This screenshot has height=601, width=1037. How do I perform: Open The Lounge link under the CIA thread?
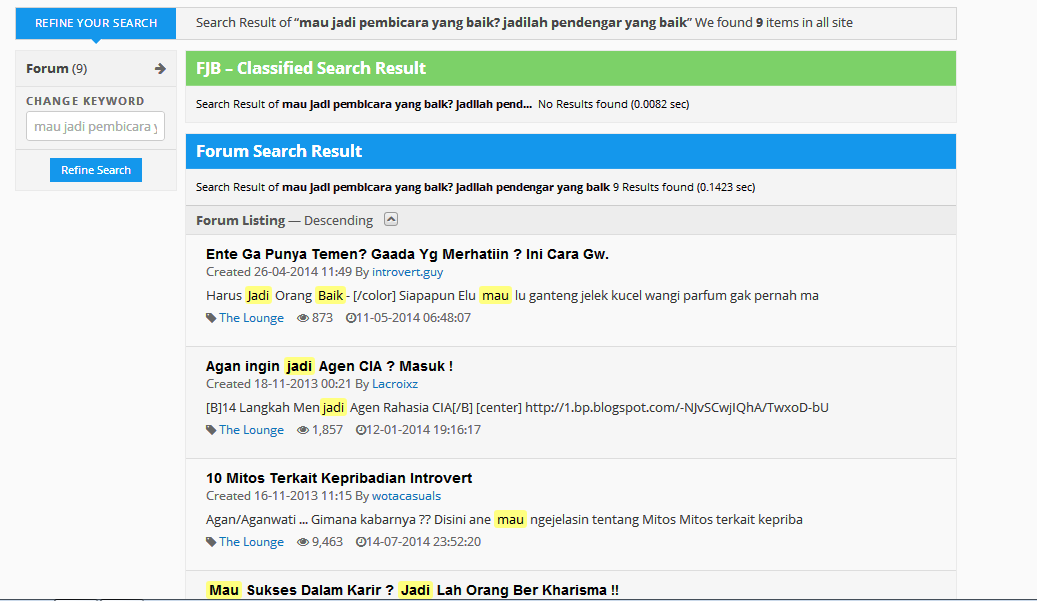pyautogui.click(x=251, y=430)
